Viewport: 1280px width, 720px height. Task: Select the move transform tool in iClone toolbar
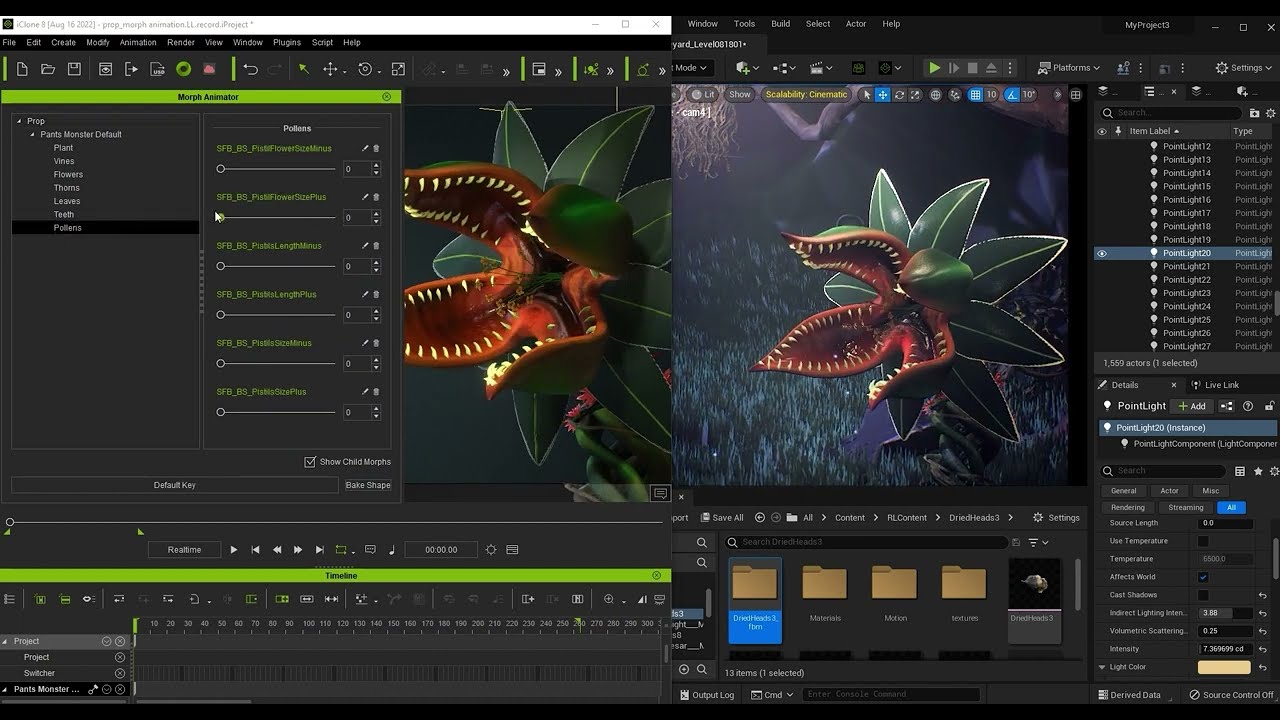(x=330, y=69)
